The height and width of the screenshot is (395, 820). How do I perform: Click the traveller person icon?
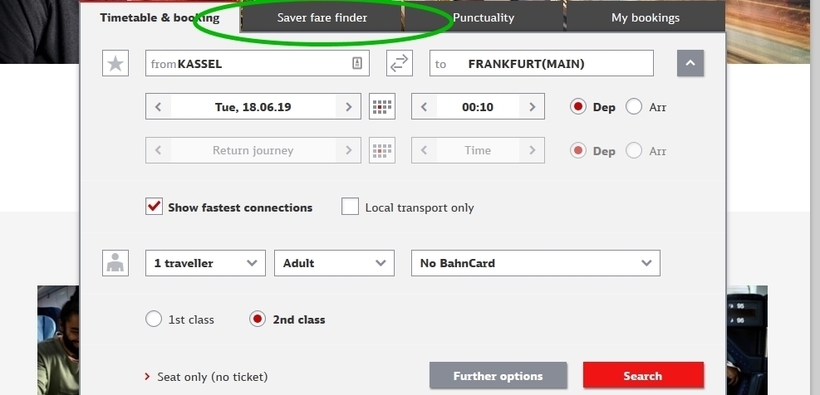(x=115, y=263)
